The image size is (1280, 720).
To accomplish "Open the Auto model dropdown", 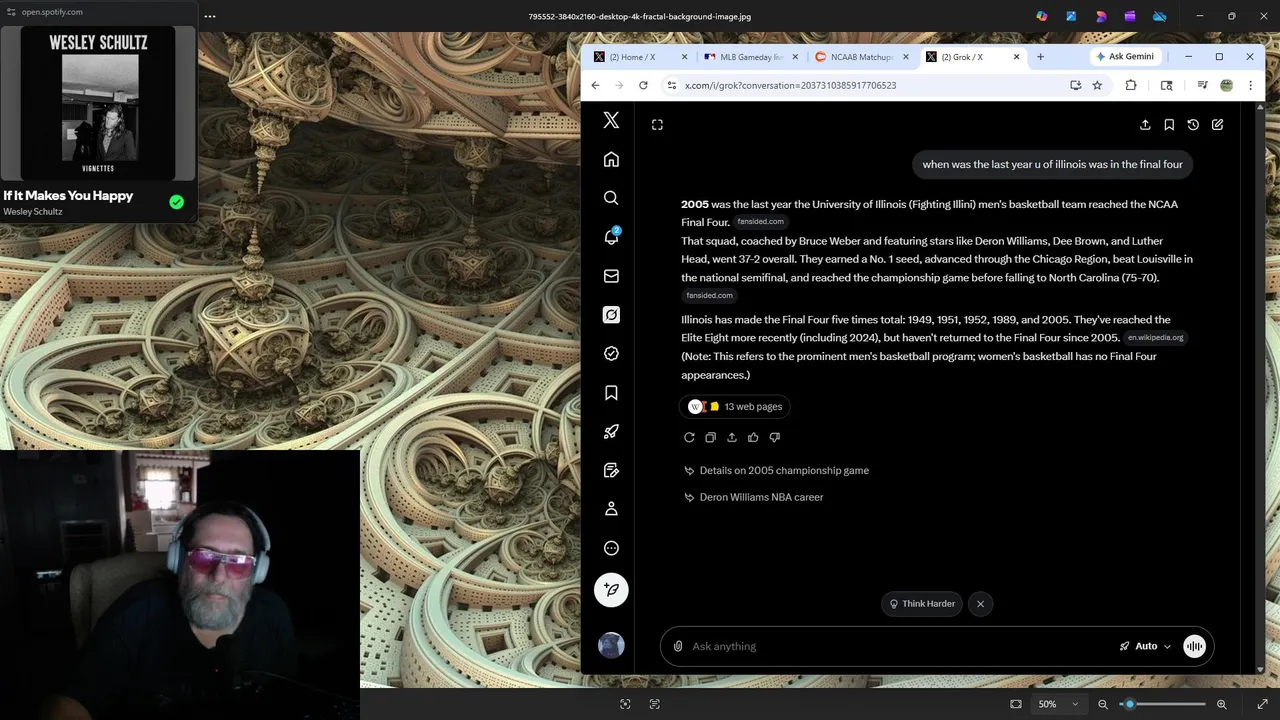I will point(1146,646).
